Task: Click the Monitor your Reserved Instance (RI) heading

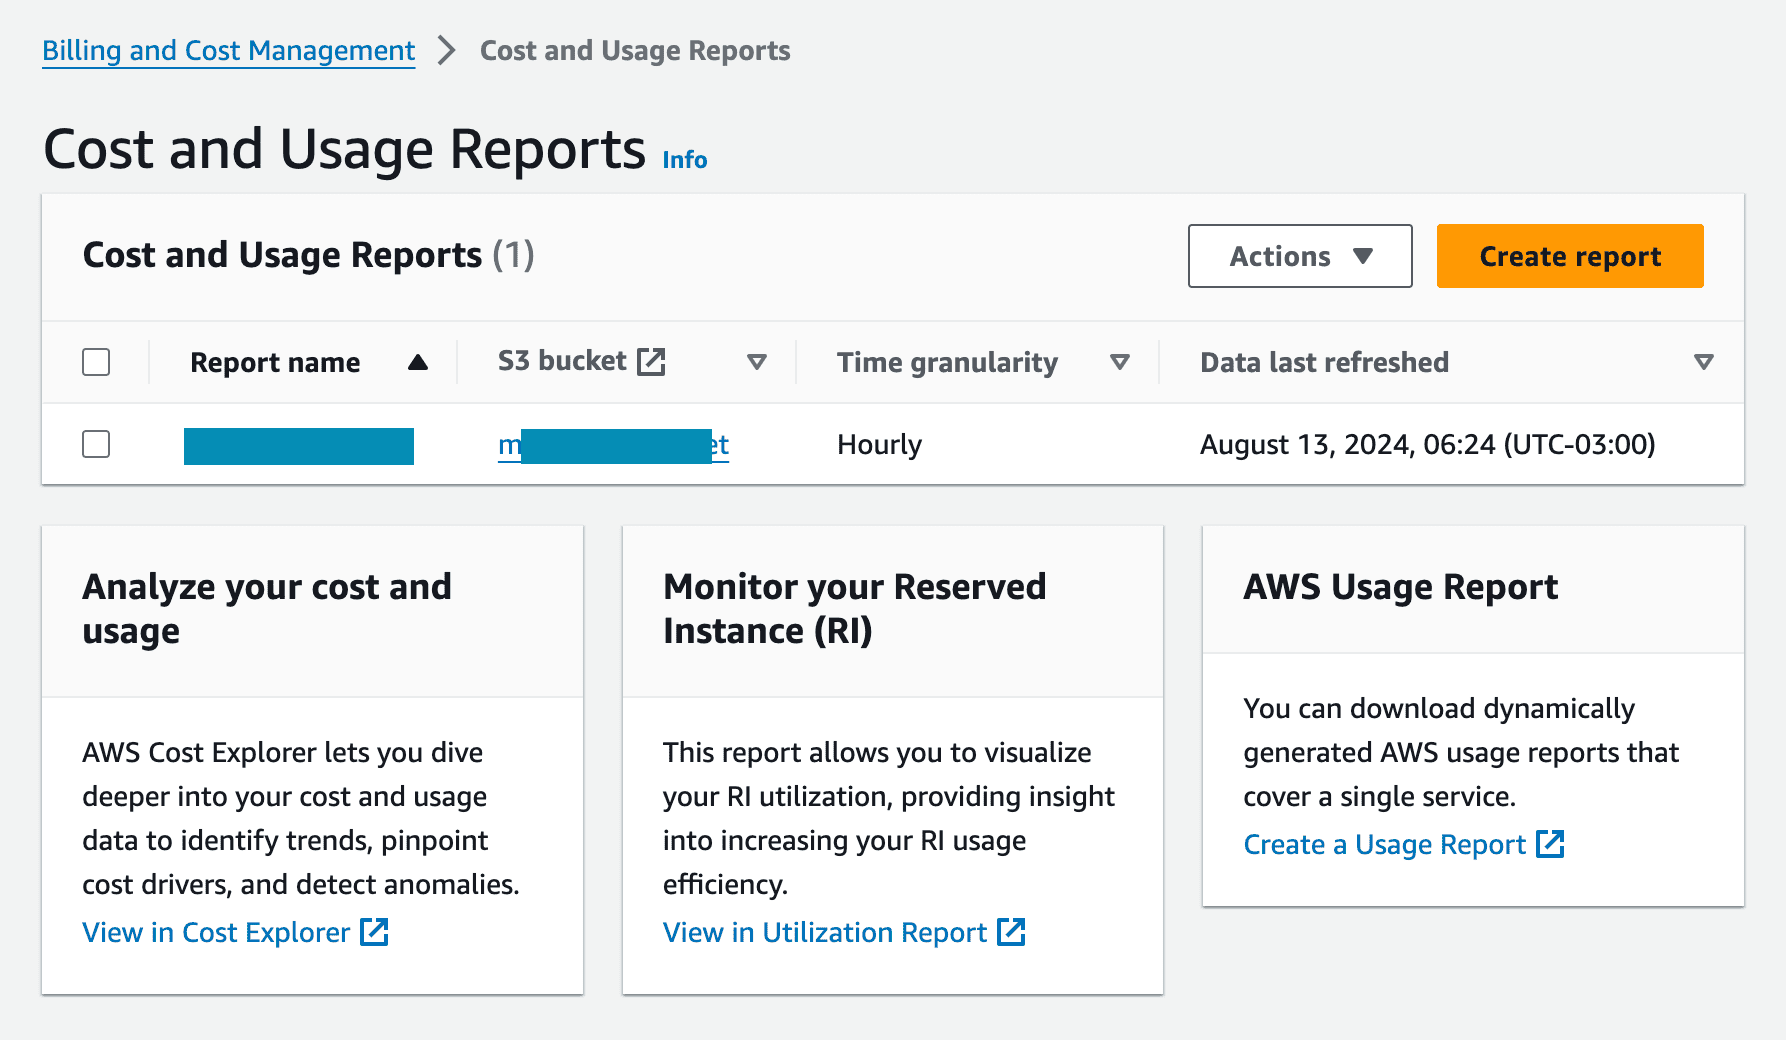Action: click(855, 608)
